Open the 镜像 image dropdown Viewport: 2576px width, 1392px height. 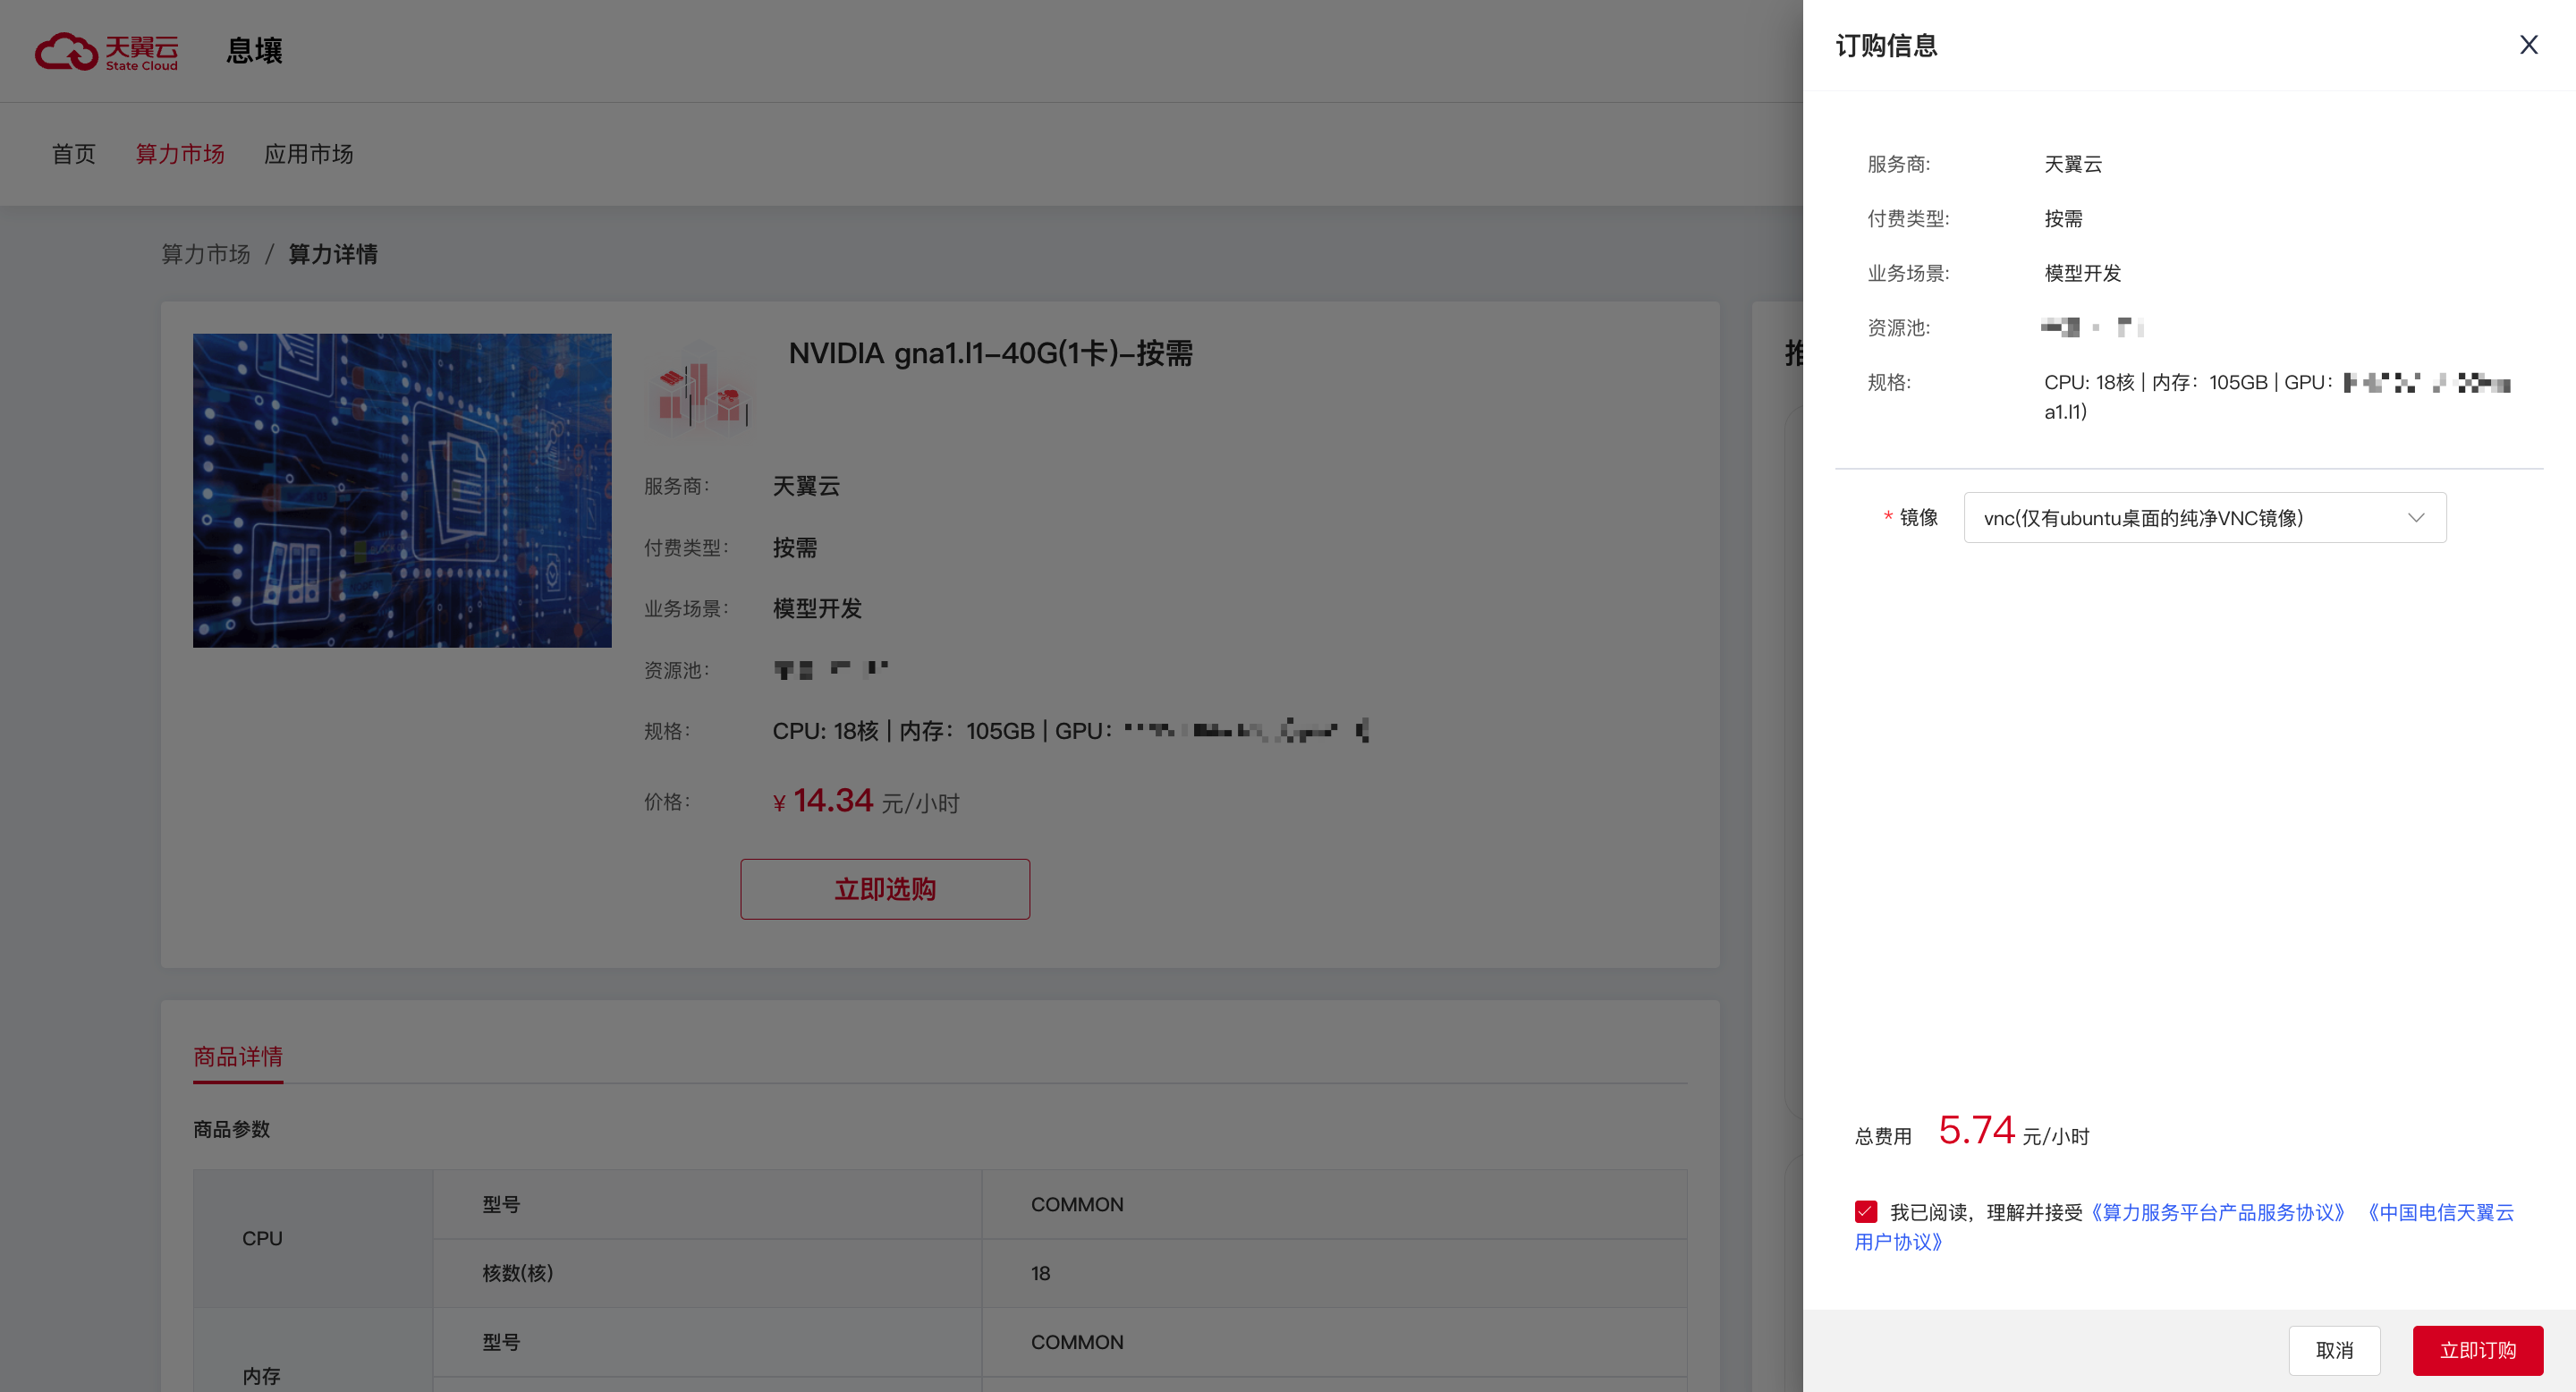tap(2204, 517)
